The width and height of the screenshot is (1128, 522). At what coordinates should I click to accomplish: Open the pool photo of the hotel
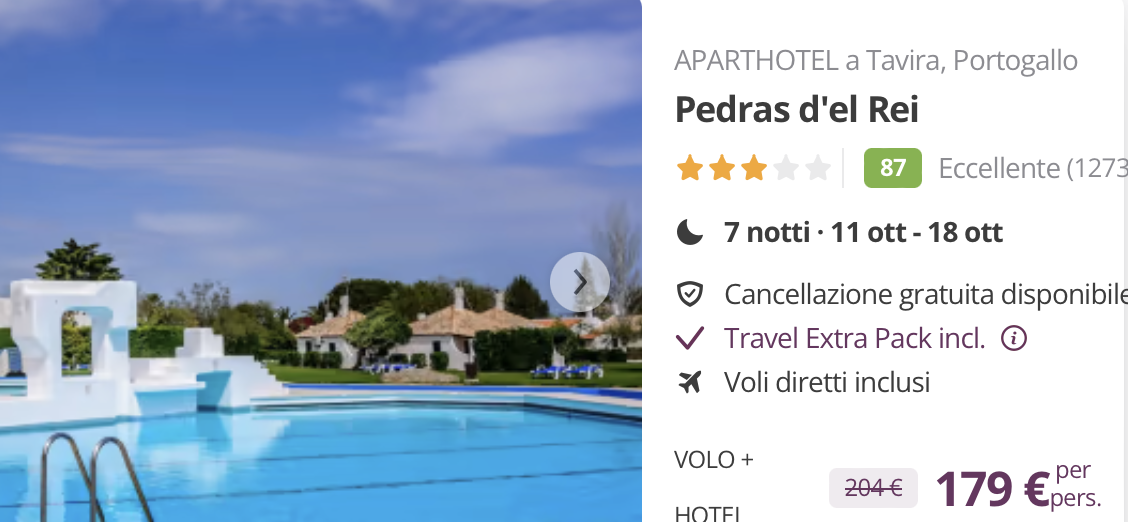[x=321, y=261]
